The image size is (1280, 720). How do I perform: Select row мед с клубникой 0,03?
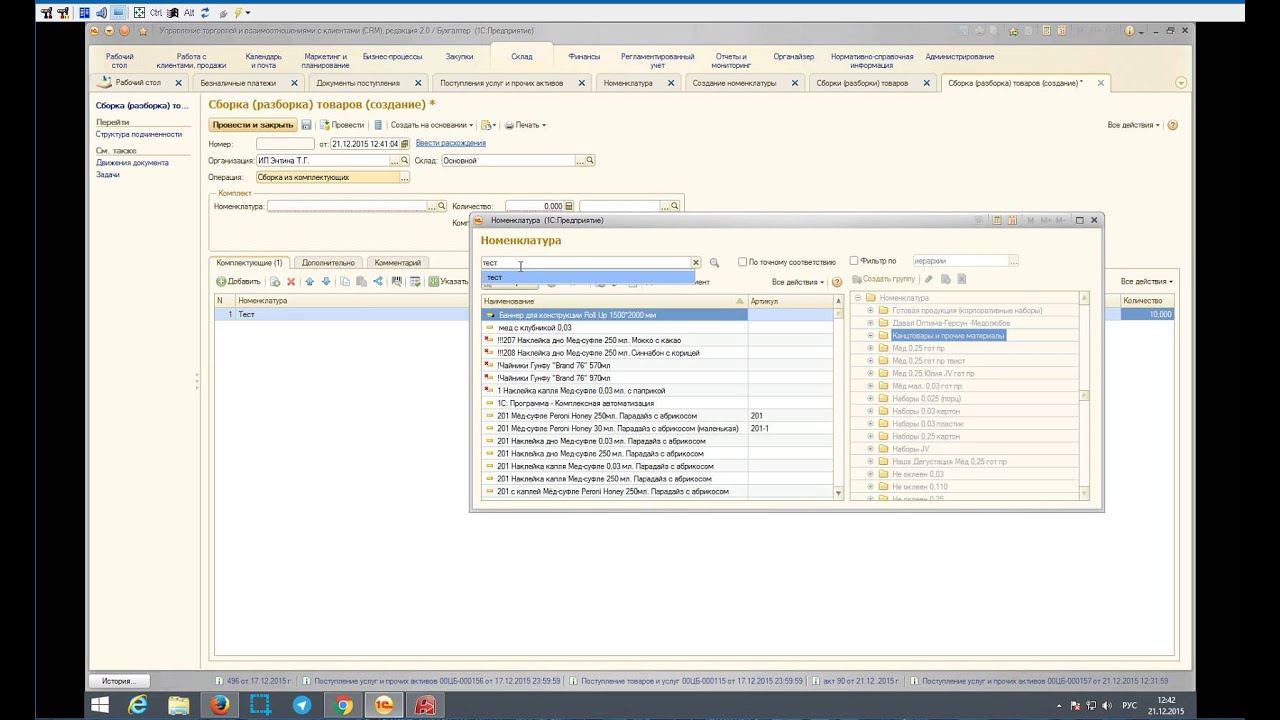pyautogui.click(x=615, y=327)
